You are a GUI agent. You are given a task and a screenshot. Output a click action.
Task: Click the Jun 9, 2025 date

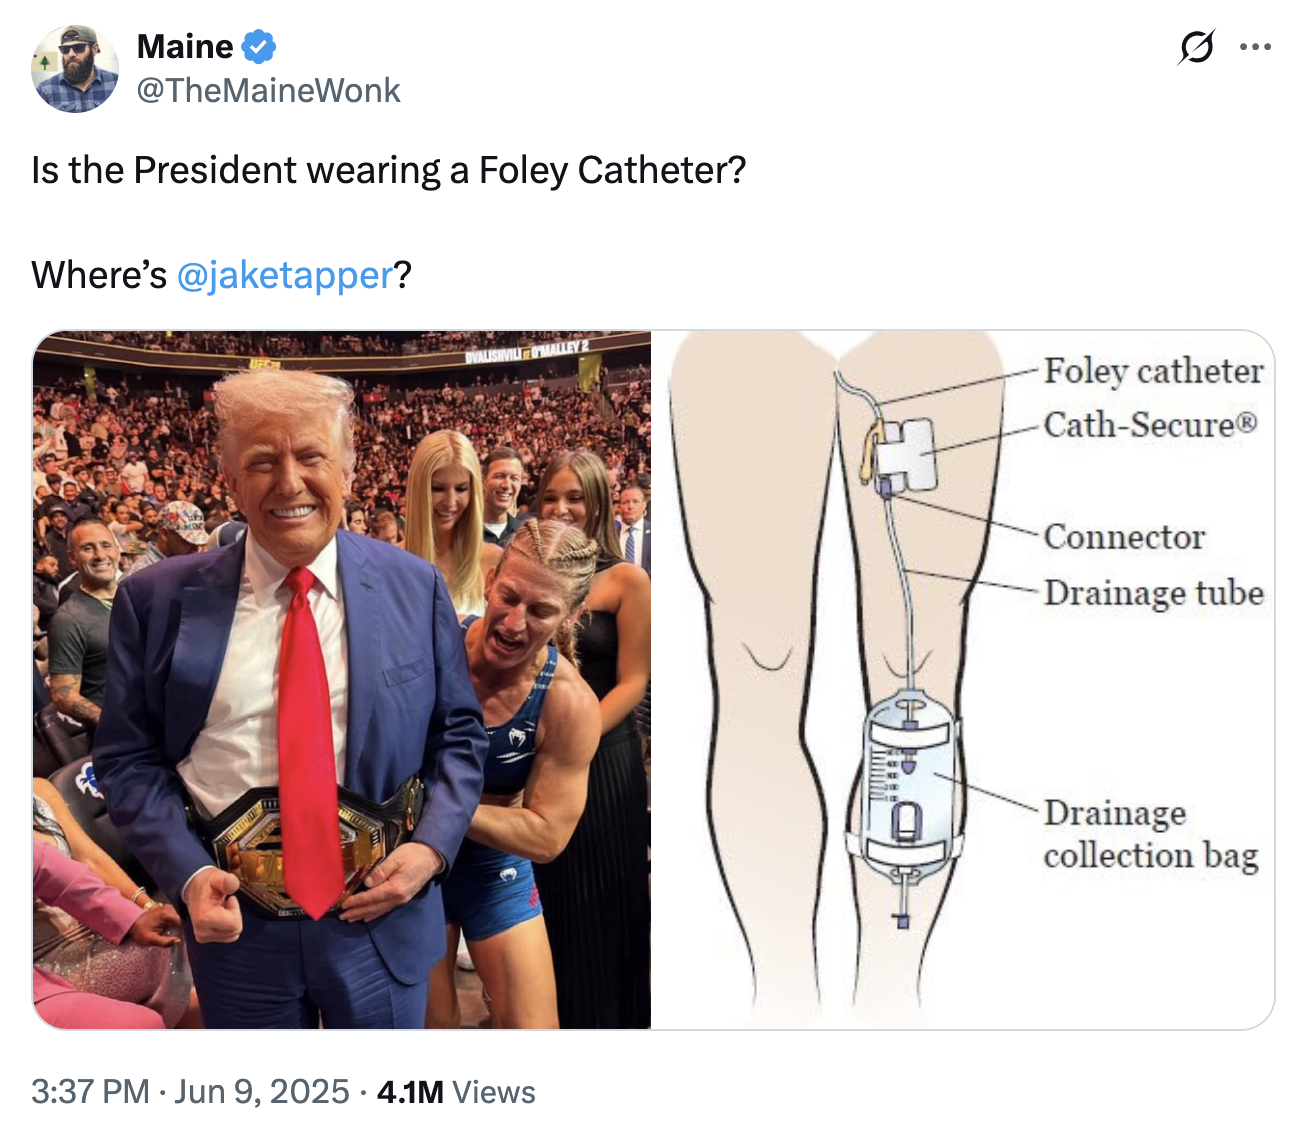tap(262, 1091)
